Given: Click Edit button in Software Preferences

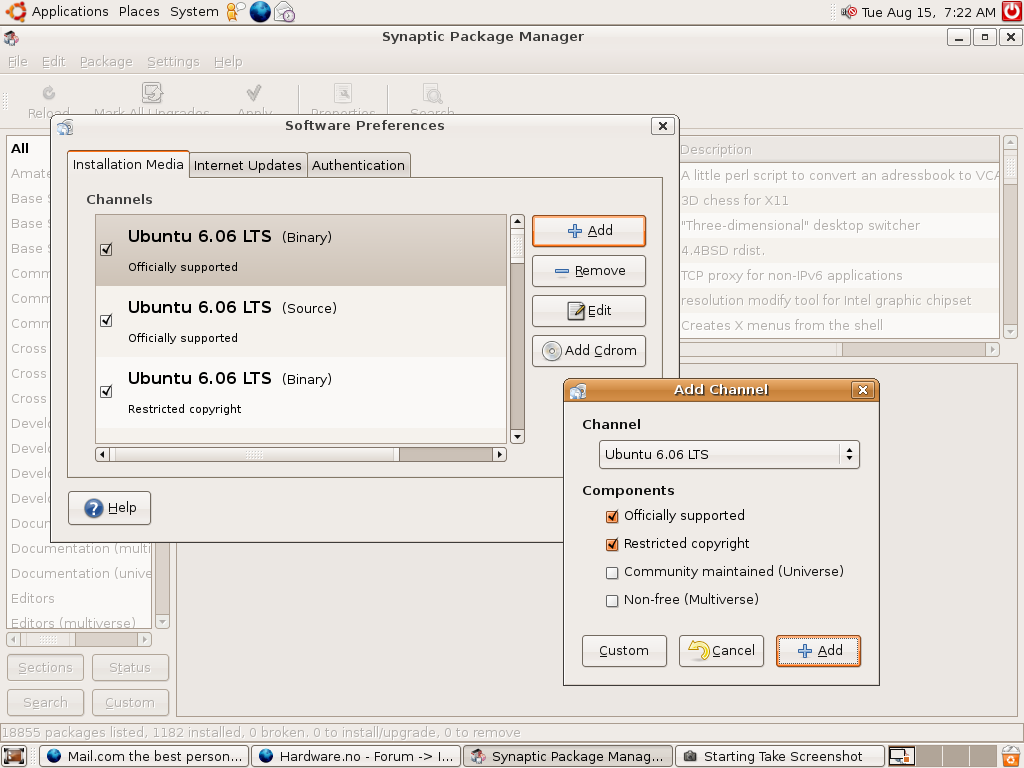Looking at the screenshot, I should pos(589,311).
